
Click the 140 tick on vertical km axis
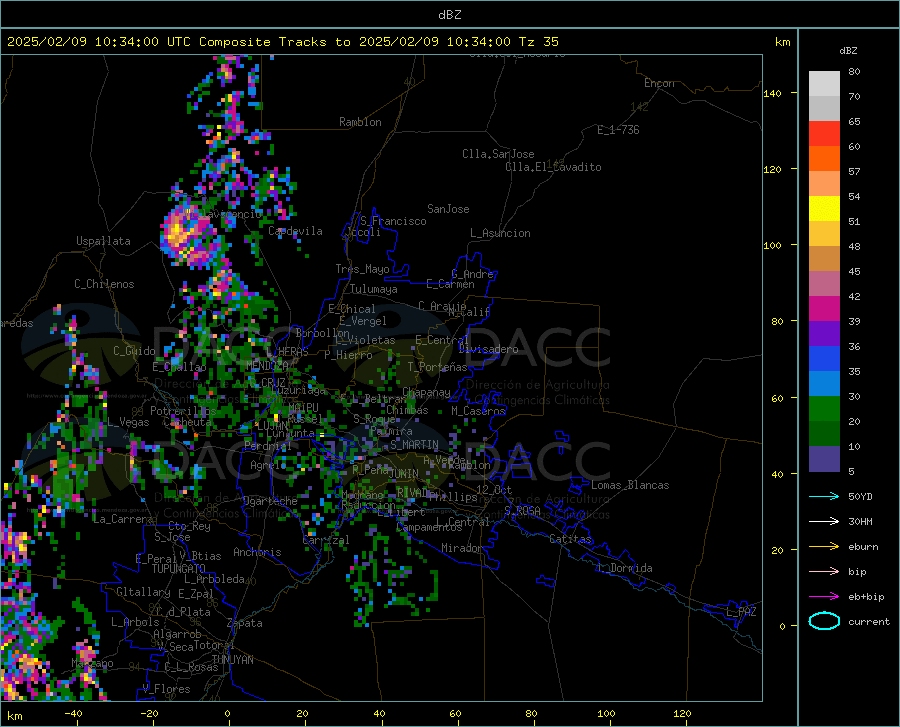[x=772, y=93]
